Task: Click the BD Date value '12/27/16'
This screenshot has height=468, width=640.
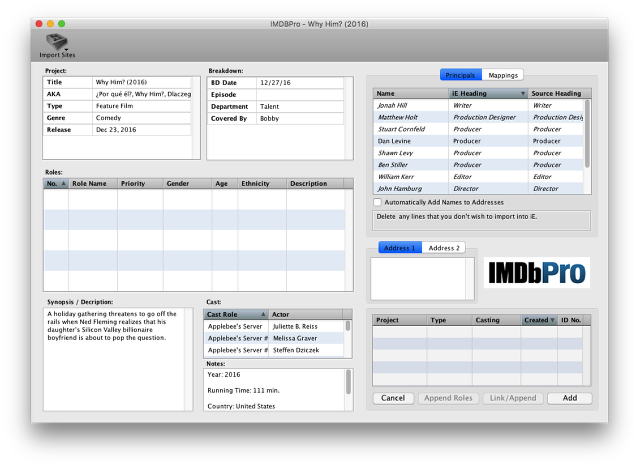Action: (300, 83)
